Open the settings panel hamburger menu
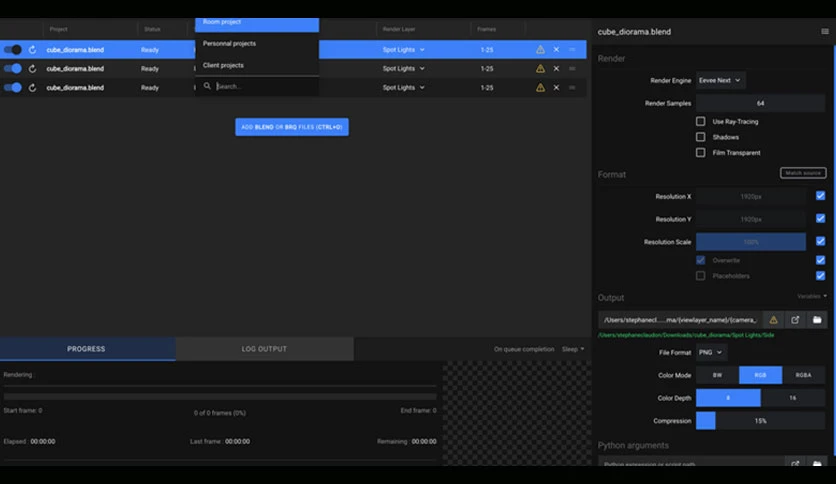 click(x=825, y=31)
